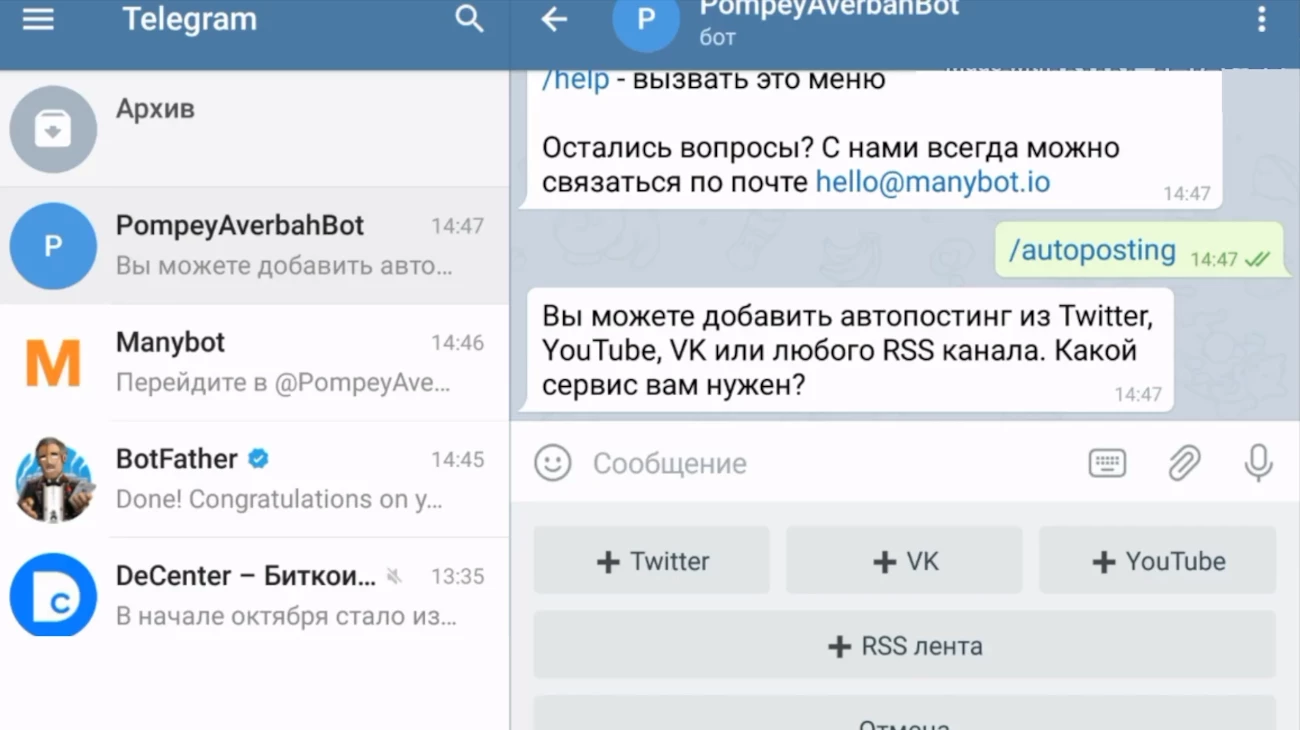Click the 14:45 timestamp on BotFather
The width and height of the screenshot is (1300, 730).
point(457,460)
